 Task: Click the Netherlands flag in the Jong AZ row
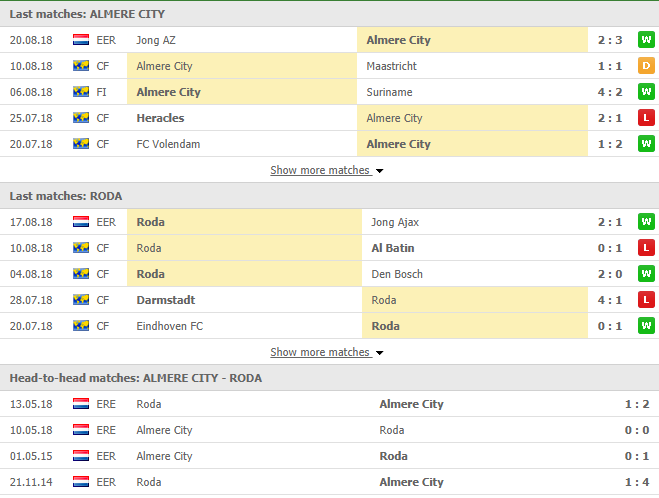pyautogui.click(x=81, y=40)
